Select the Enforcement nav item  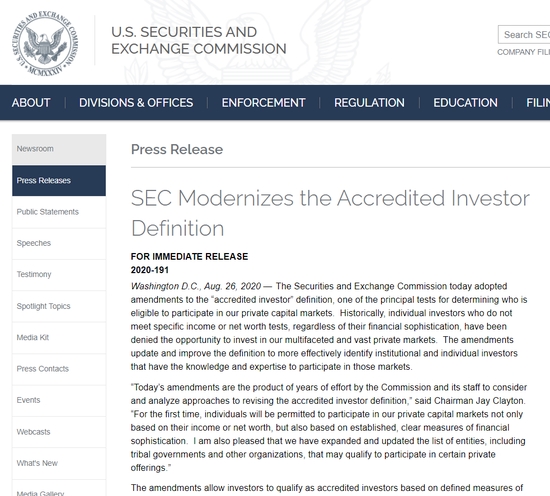[263, 103]
